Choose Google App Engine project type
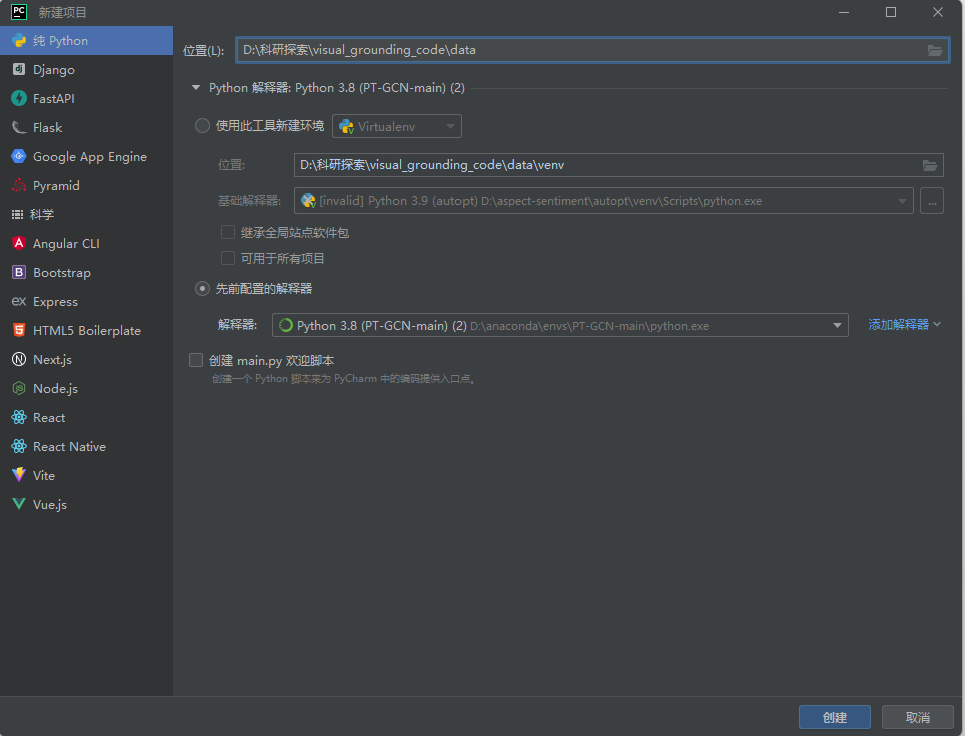965x736 pixels. coord(86,156)
